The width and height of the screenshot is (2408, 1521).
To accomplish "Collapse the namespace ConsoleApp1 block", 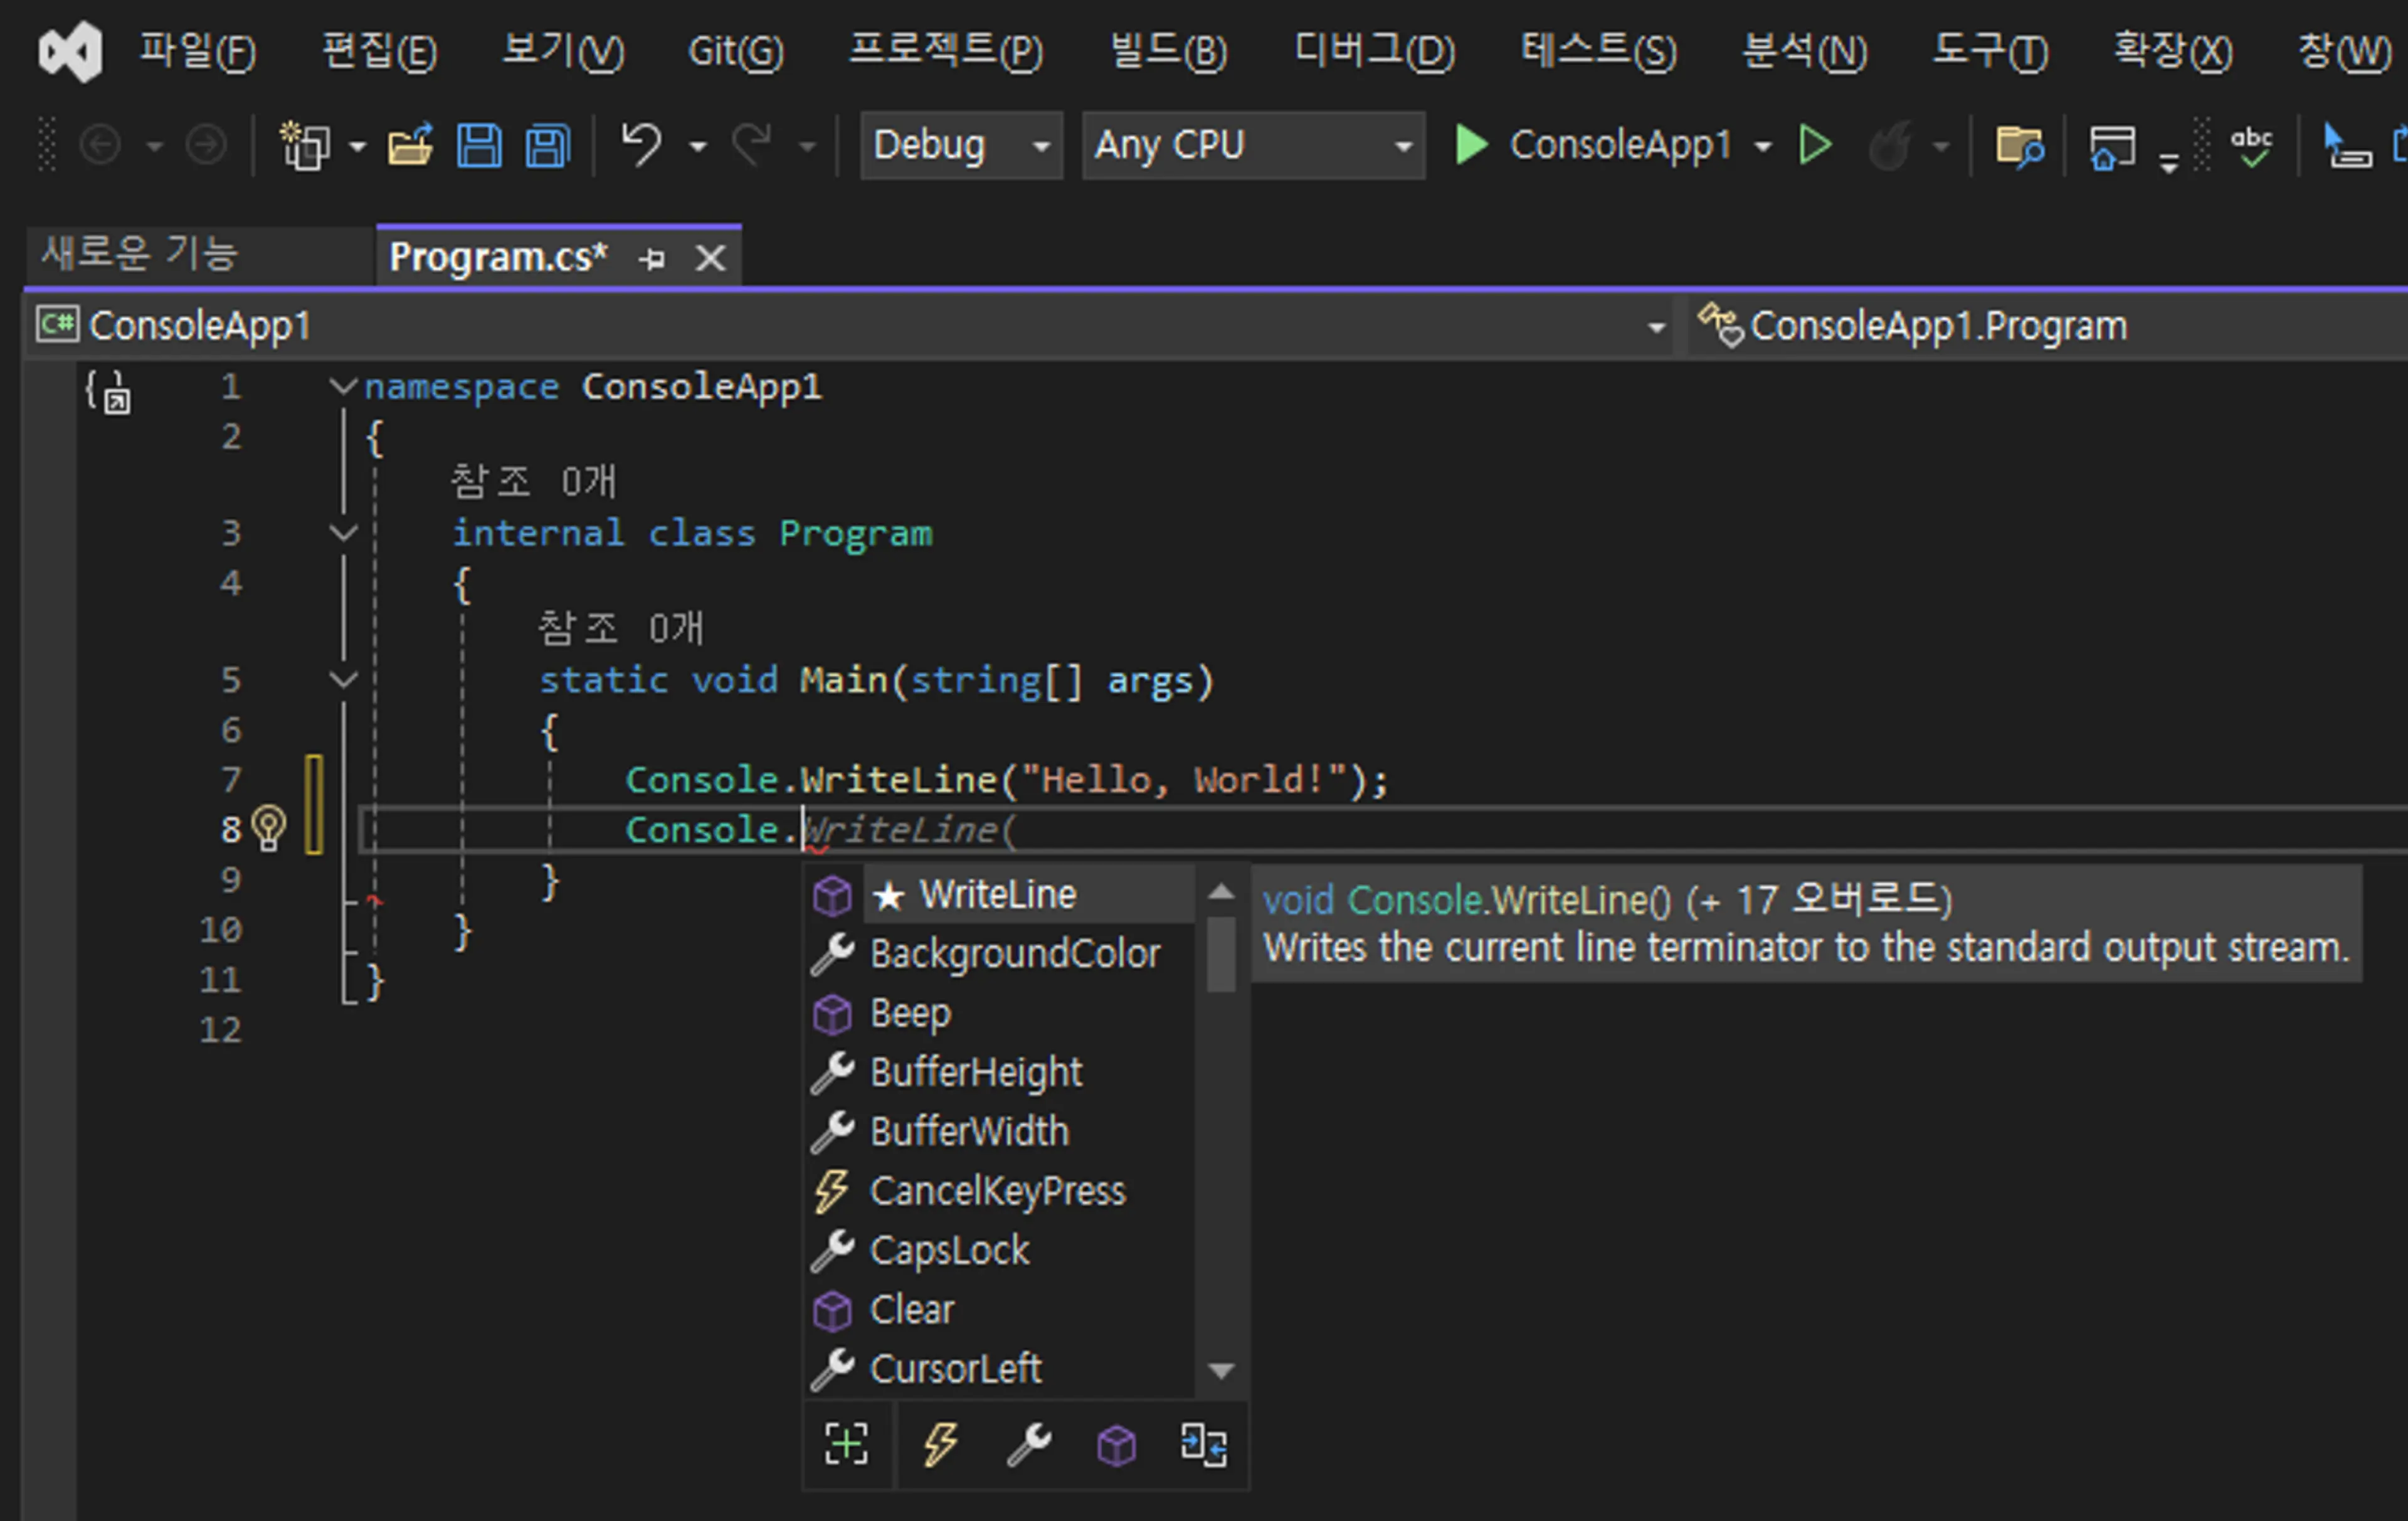I will tap(343, 386).
